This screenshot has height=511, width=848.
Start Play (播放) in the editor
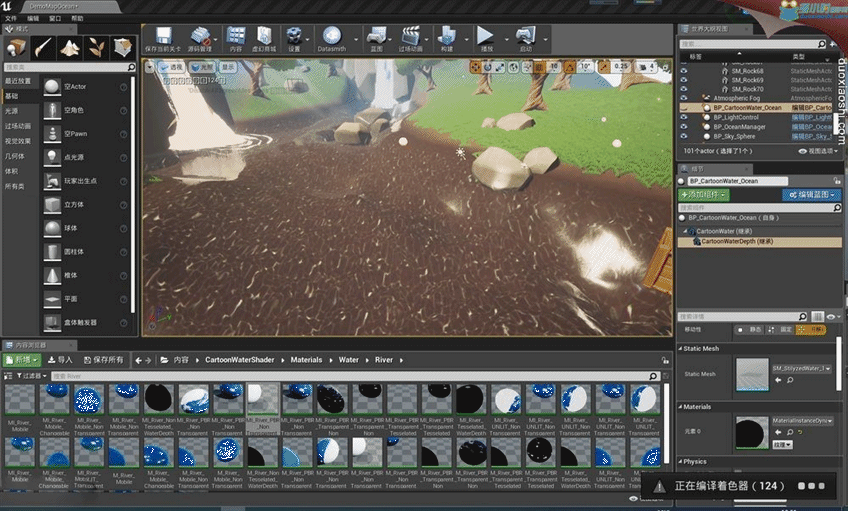pyautogui.click(x=486, y=39)
